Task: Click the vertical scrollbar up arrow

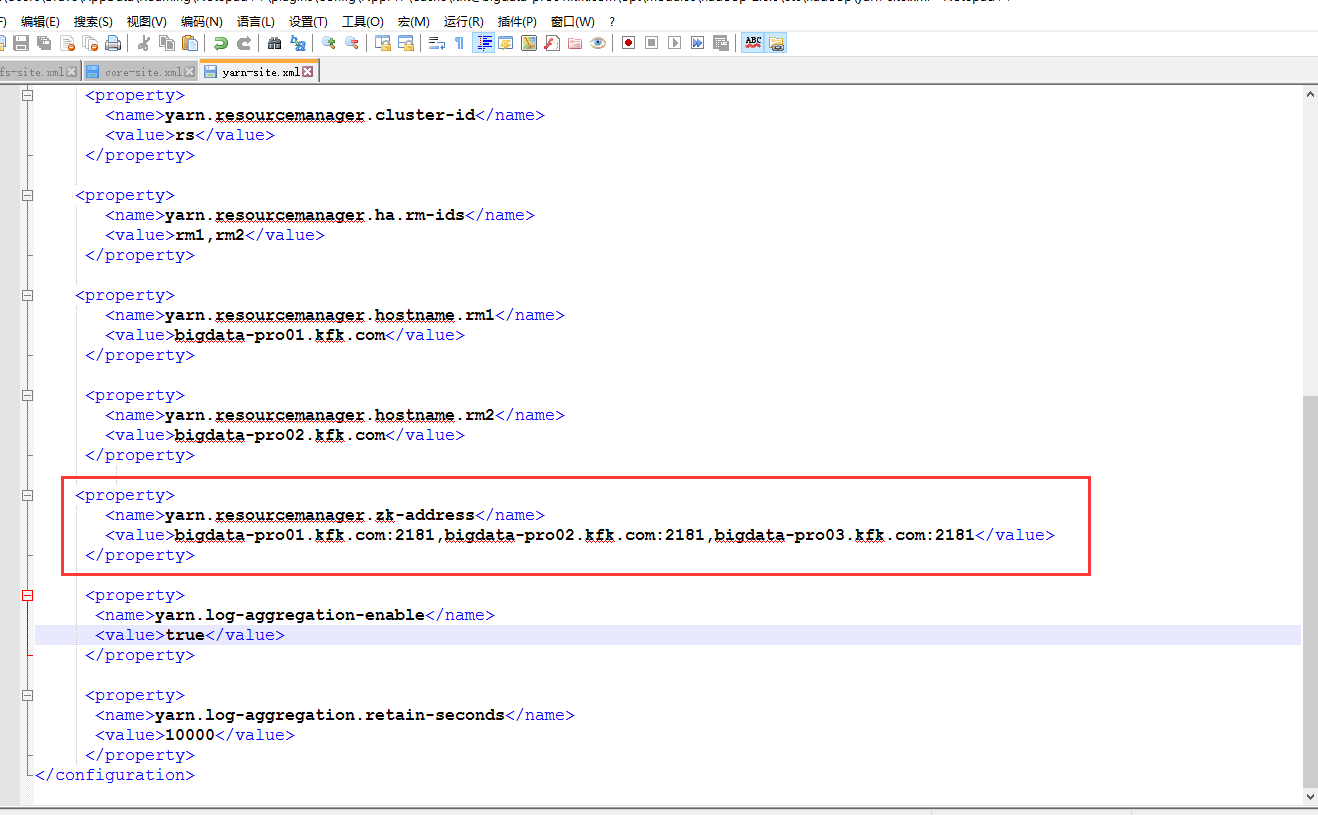Action: [x=1310, y=94]
